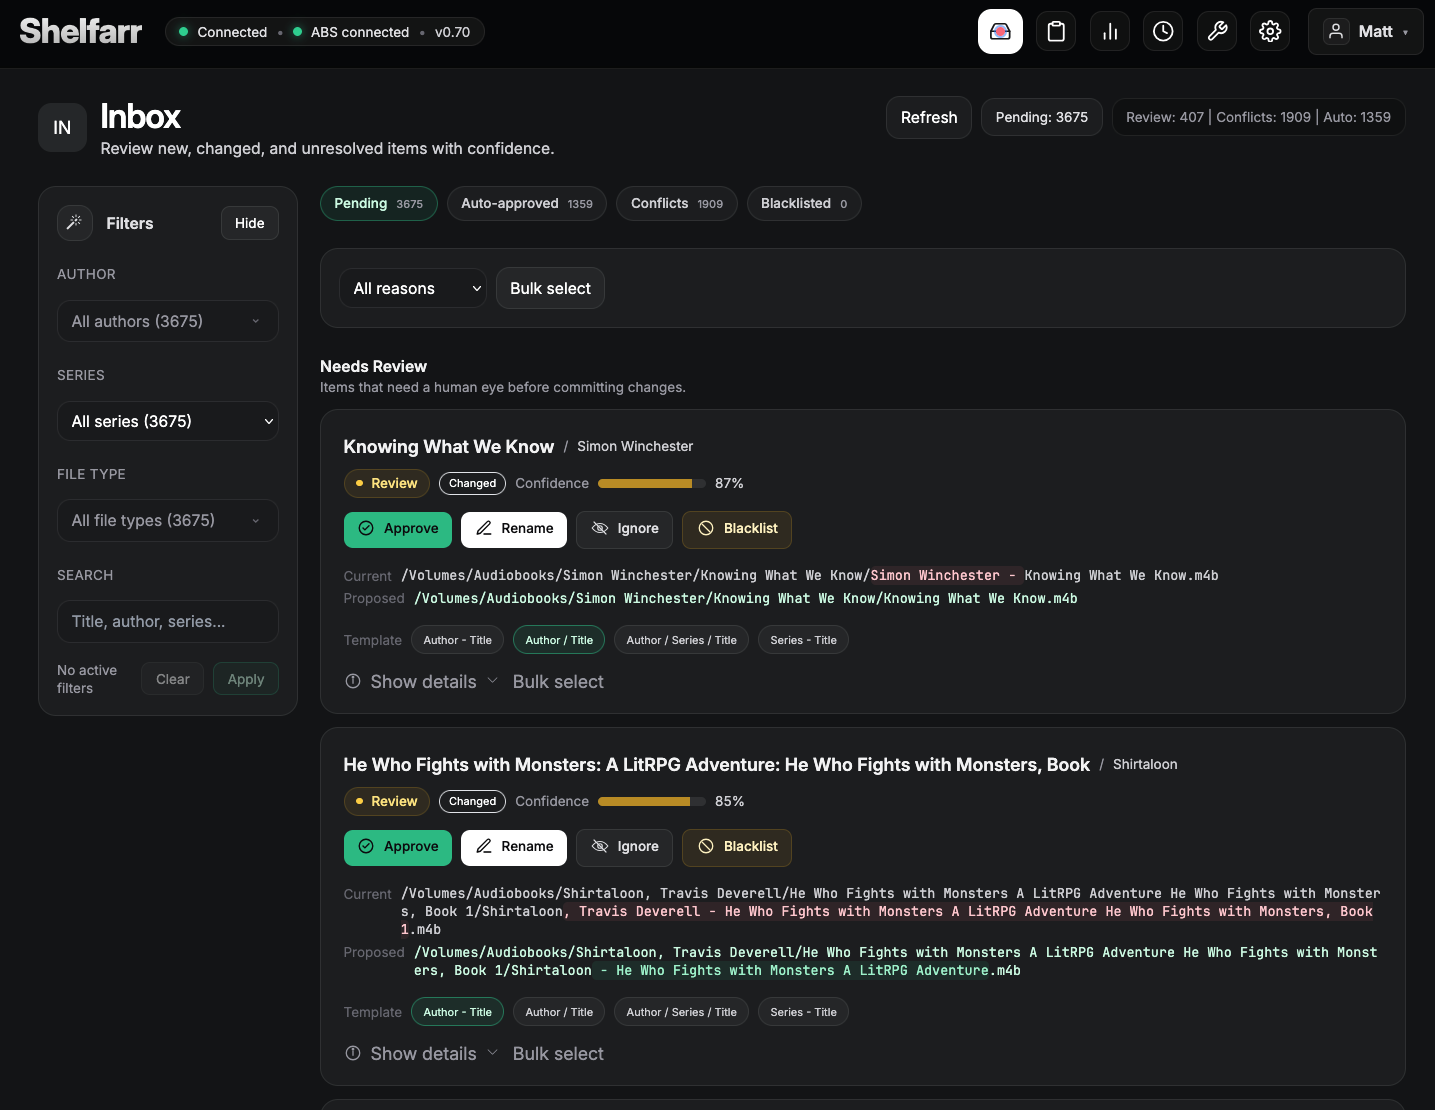The image size is (1435, 1110).
Task: Switch to the Auto-approved tab
Action: (526, 203)
